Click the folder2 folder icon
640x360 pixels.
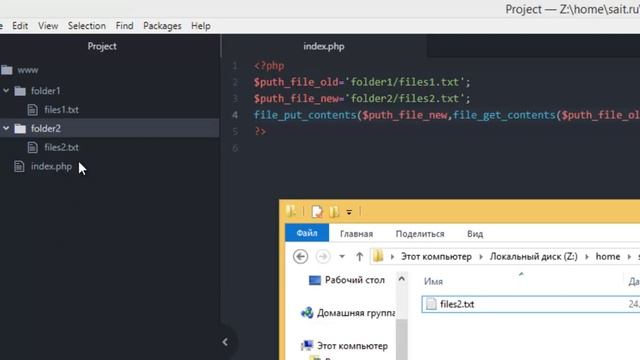[x=20, y=129]
